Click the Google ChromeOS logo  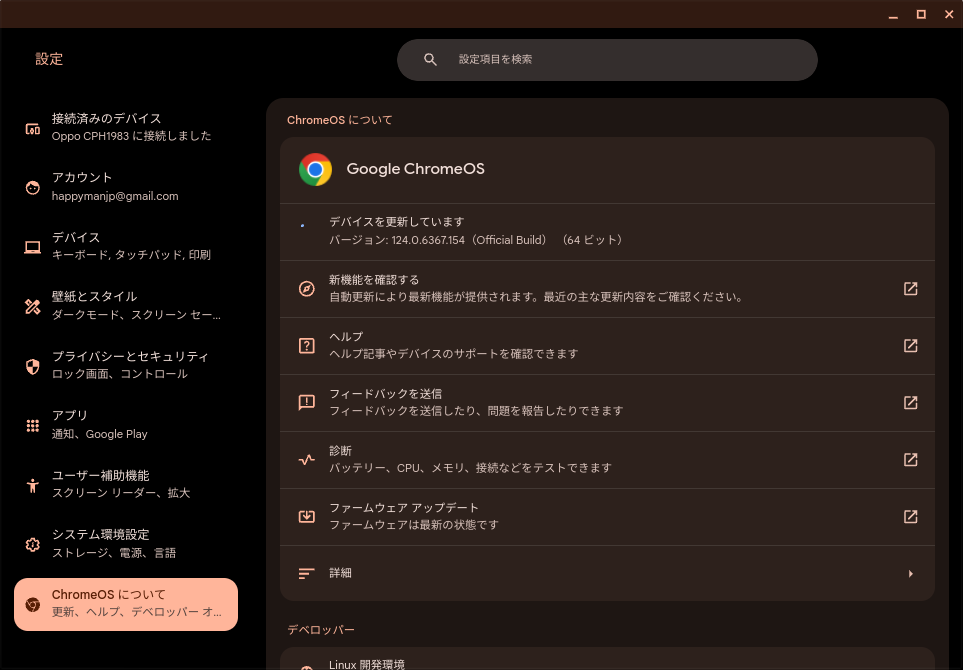click(315, 169)
